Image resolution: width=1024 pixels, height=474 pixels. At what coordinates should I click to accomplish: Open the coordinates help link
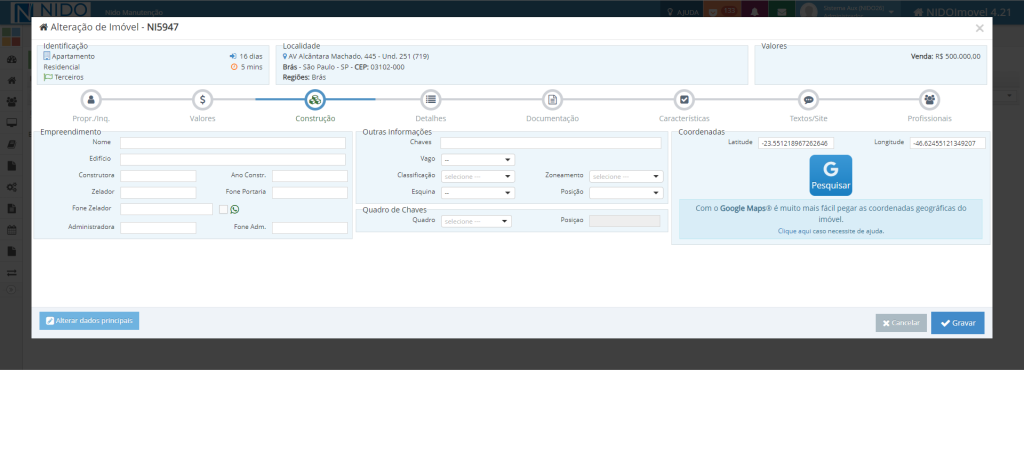(x=830, y=231)
